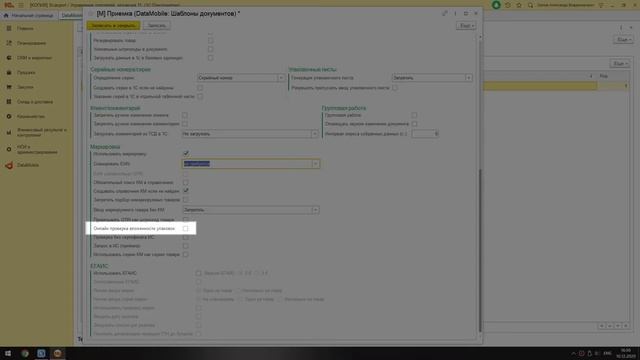Click the system clock in taskbar
This screenshot has width=640, height=360.
(625, 353)
